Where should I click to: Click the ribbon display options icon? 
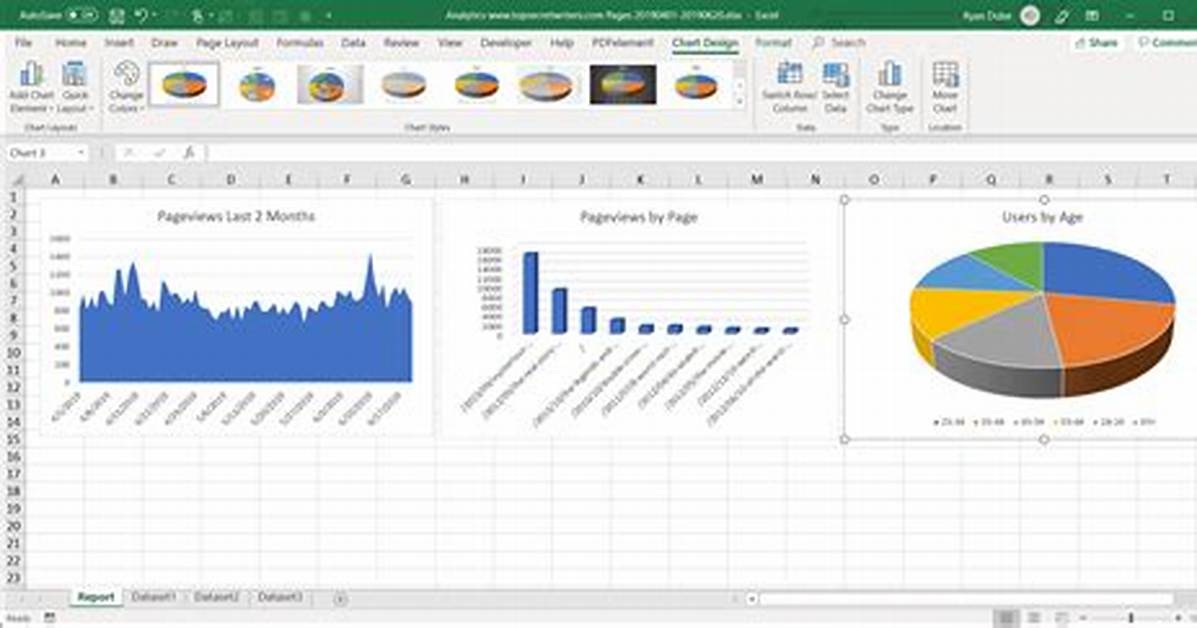pos(1092,15)
